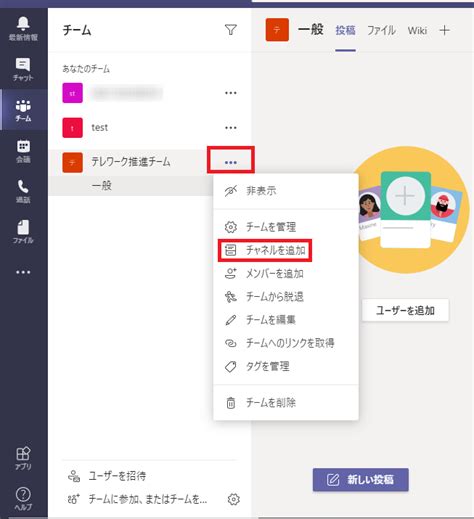Click the filter funnel icon beside チーム
Viewport: 474px width, 519px height.
231,30
